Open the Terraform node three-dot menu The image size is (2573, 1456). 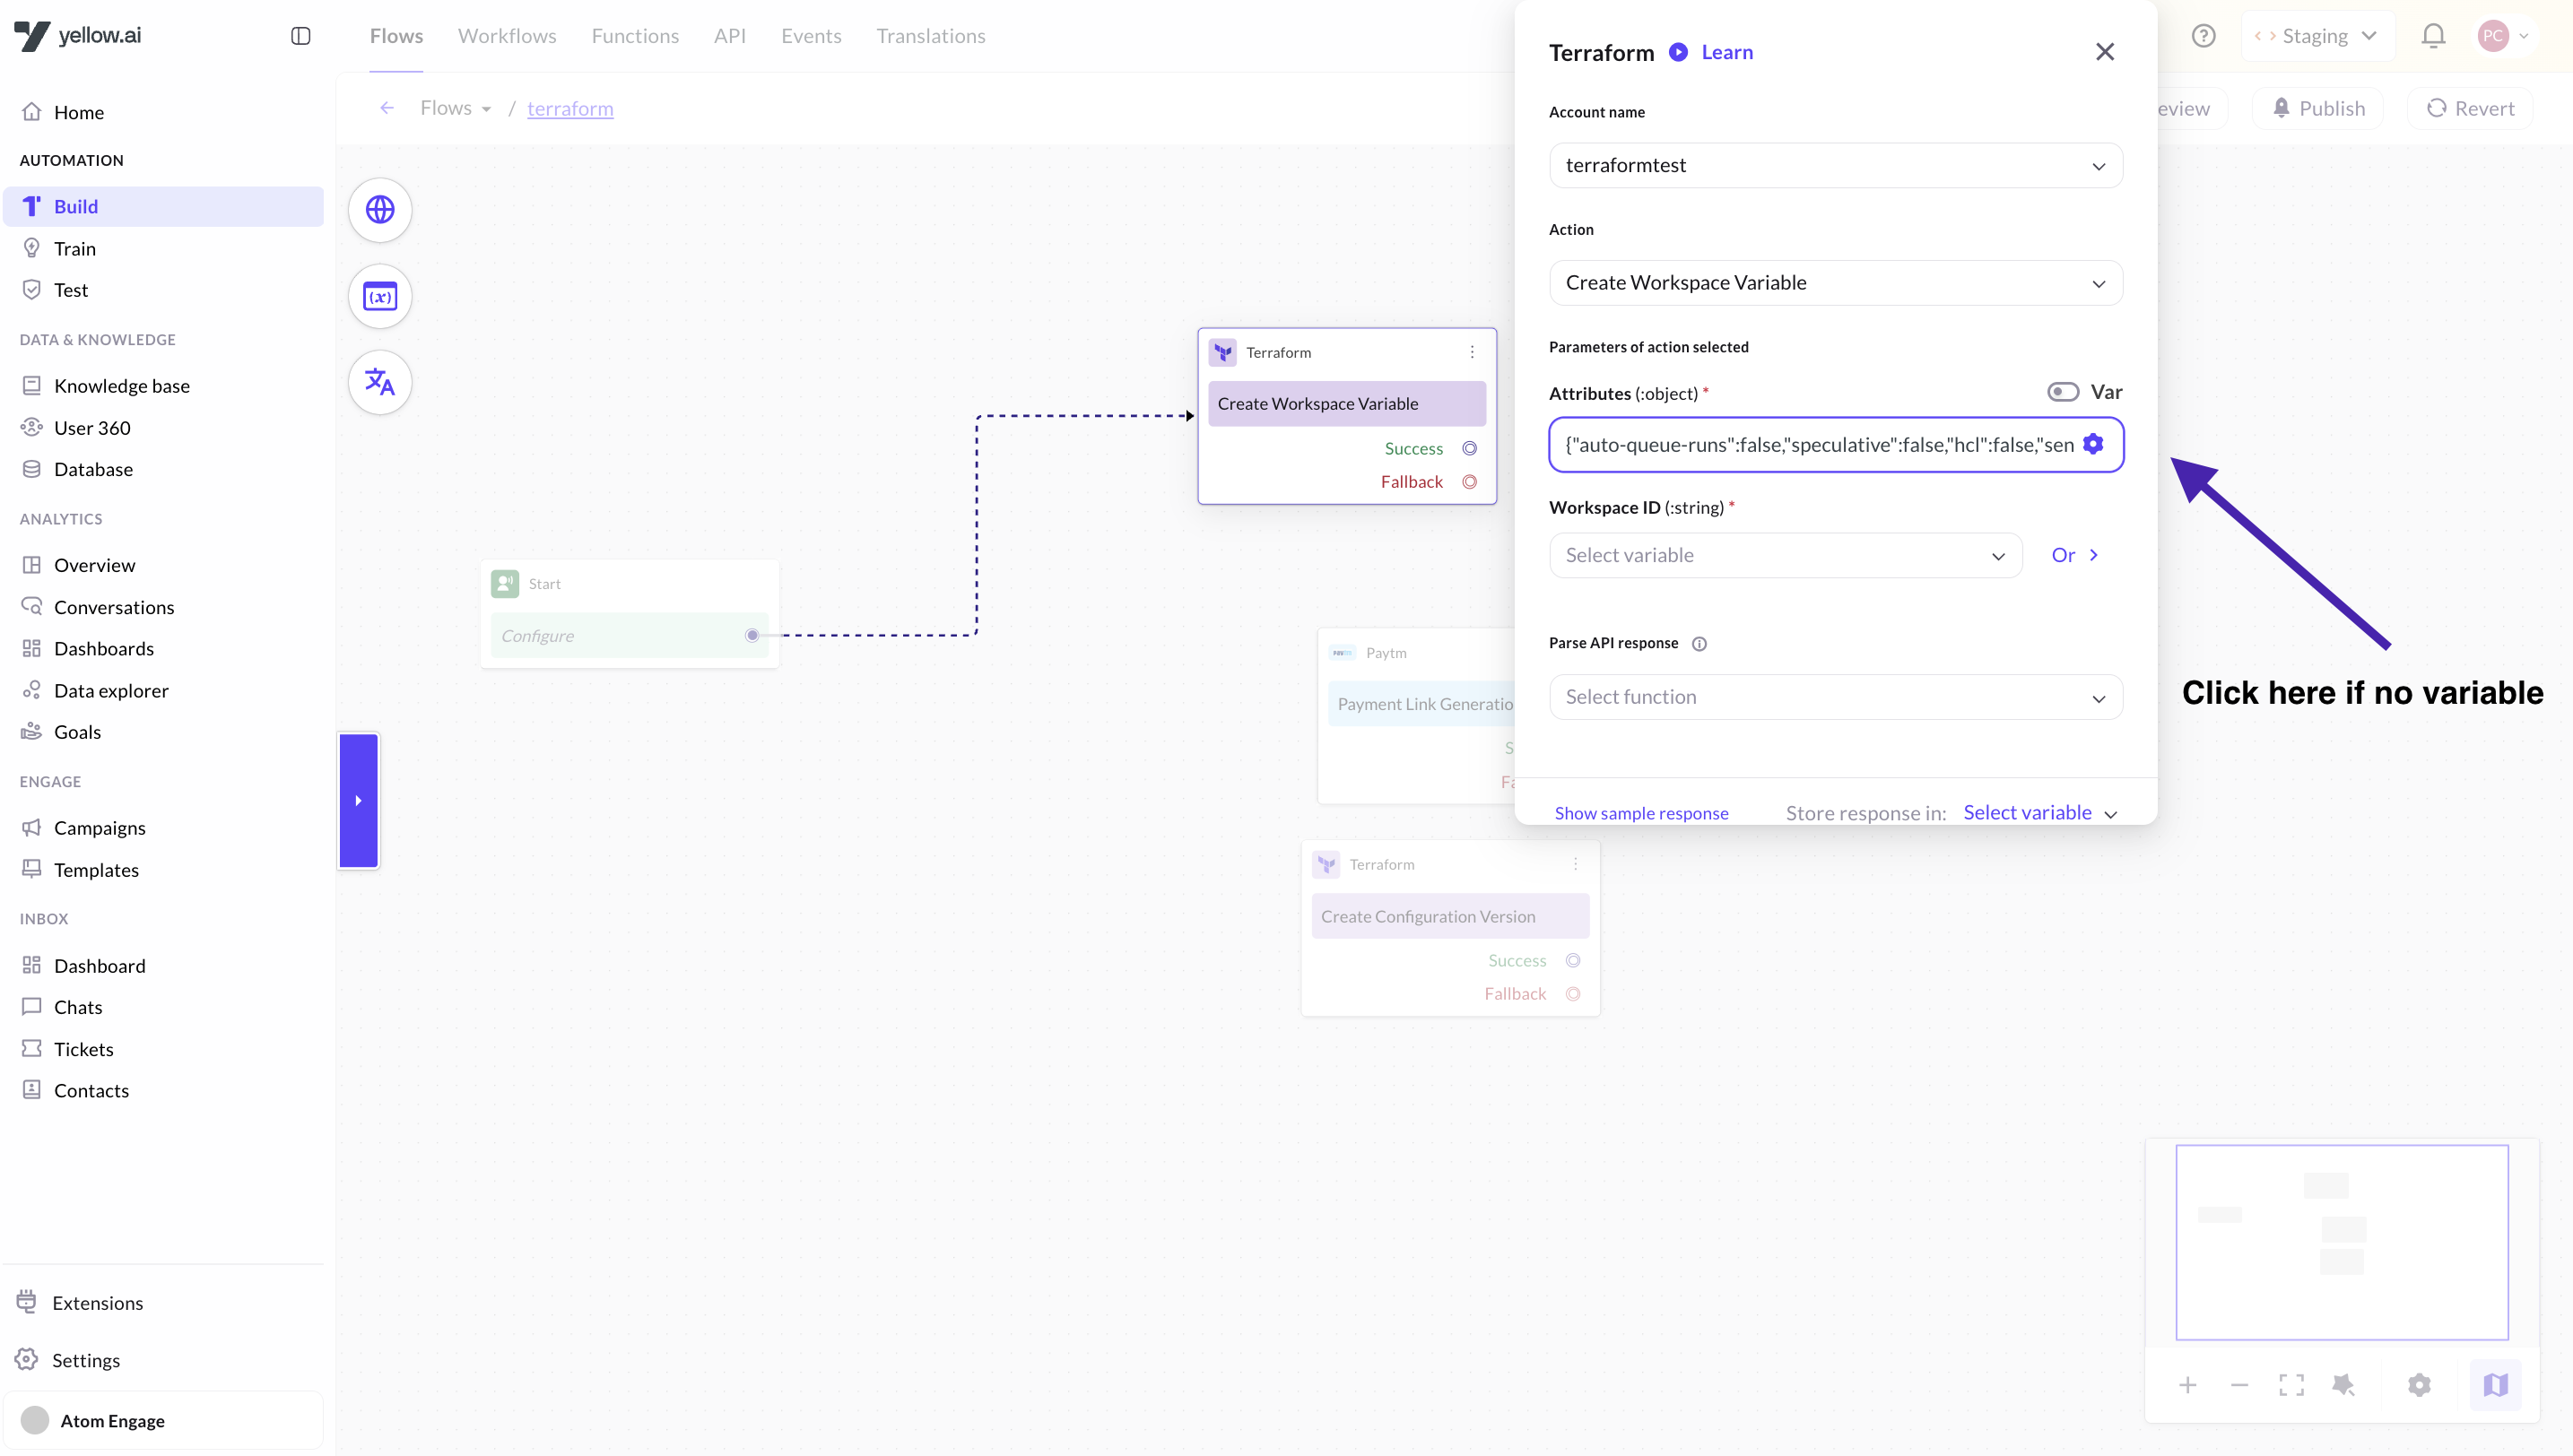point(1472,352)
